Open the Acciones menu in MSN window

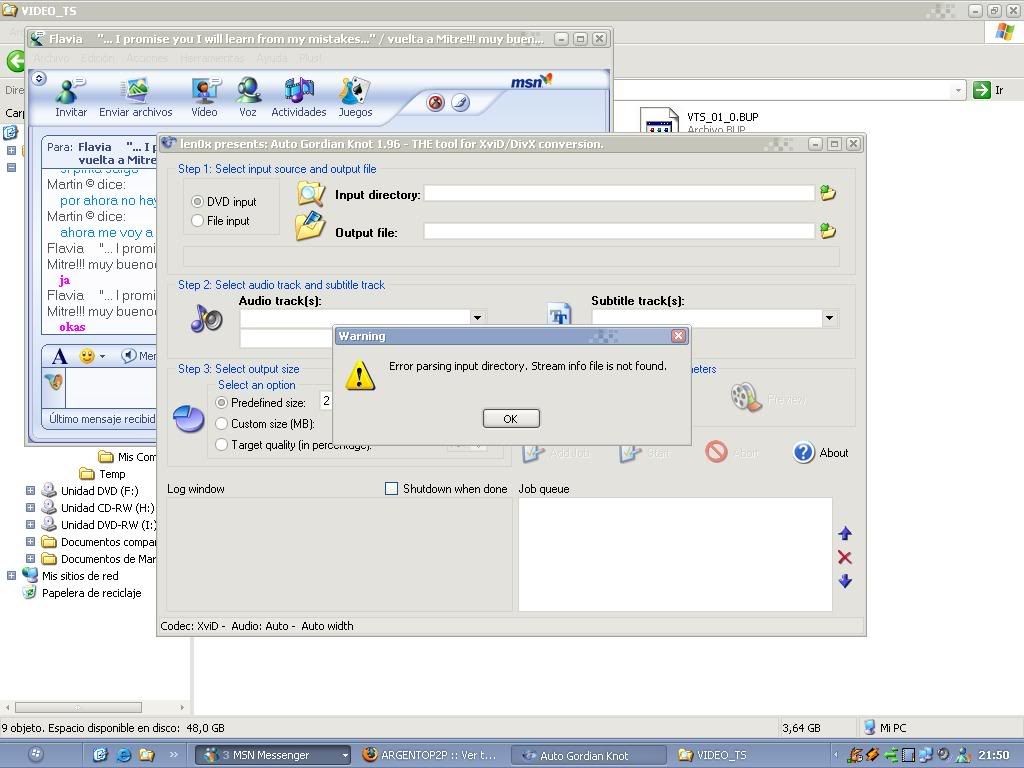(x=147, y=58)
